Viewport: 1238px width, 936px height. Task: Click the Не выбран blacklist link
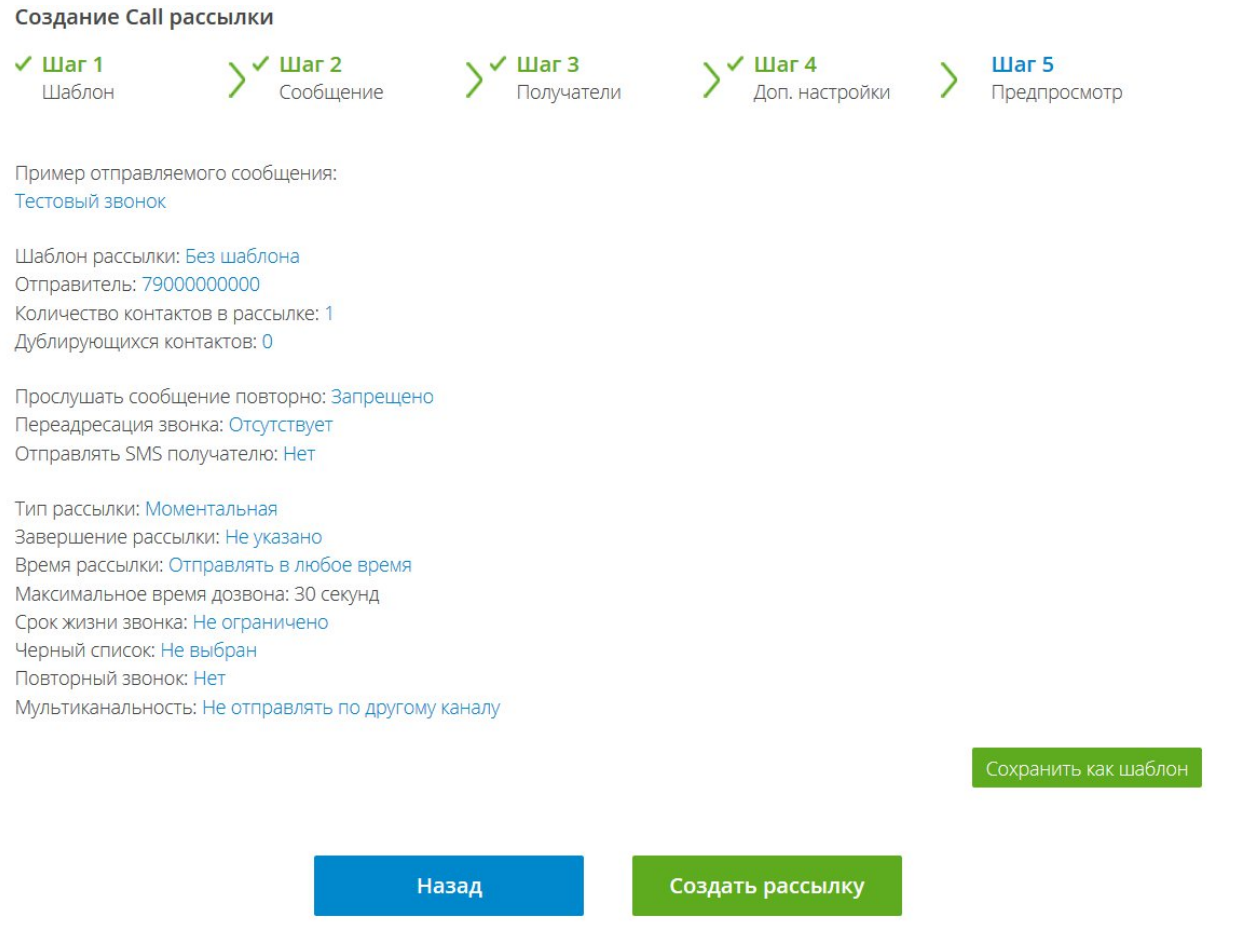[x=208, y=651]
